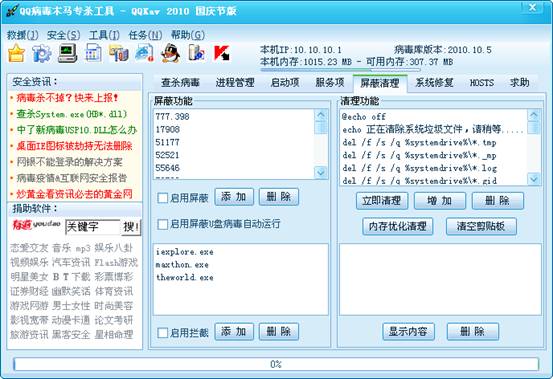Click down arrow of 清理功能 script scrollbar

click(534, 179)
